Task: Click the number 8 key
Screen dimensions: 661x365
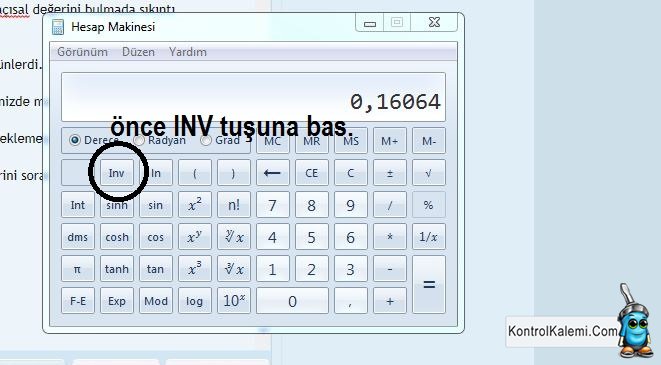Action: (312, 205)
